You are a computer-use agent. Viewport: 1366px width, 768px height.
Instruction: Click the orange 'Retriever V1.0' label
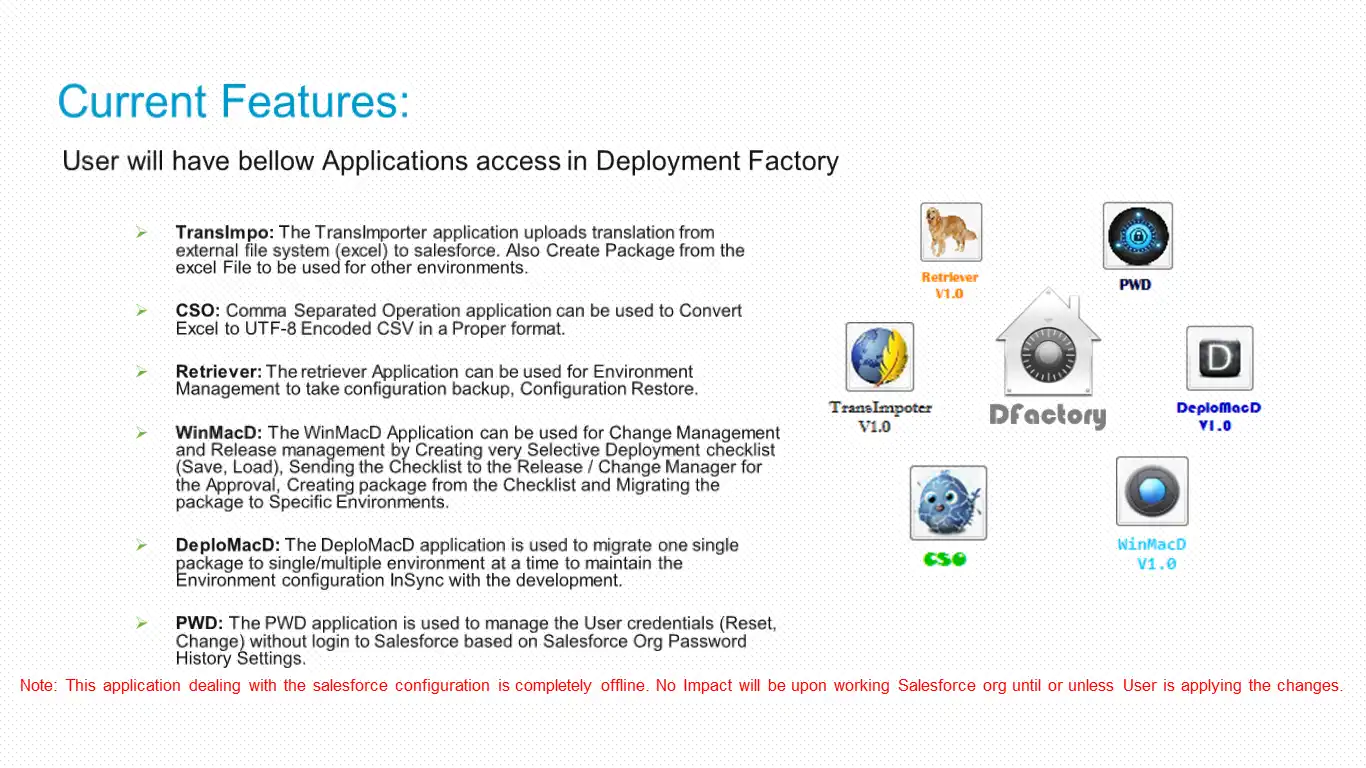tap(949, 285)
